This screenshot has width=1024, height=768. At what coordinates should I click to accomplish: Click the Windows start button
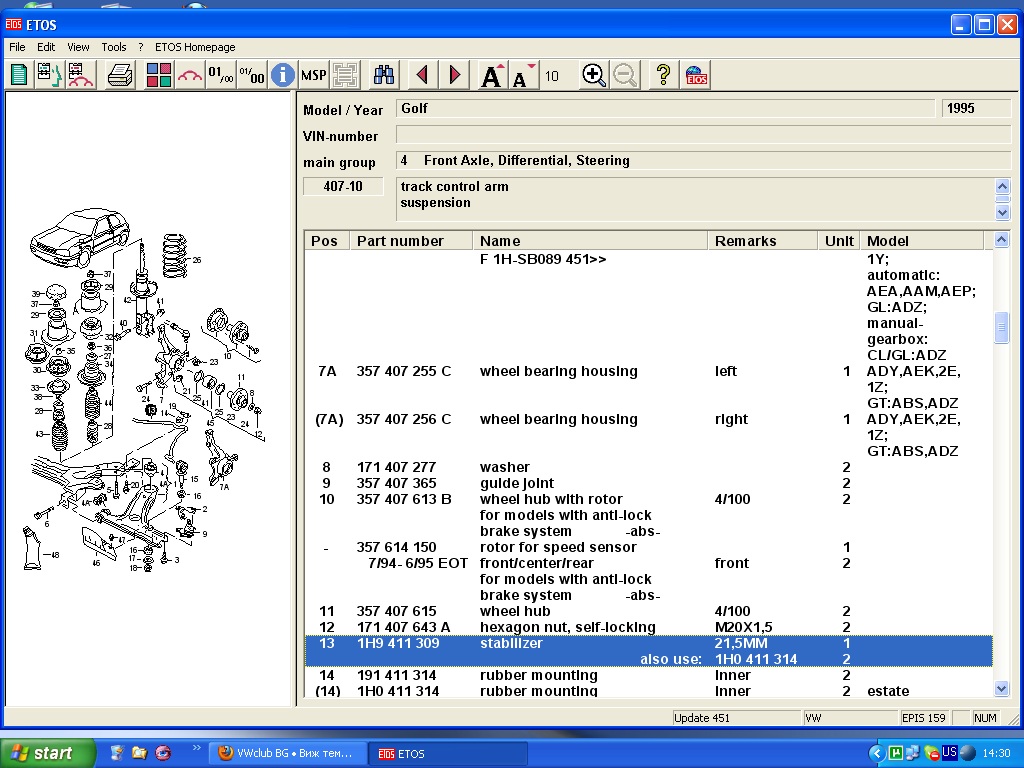point(48,753)
